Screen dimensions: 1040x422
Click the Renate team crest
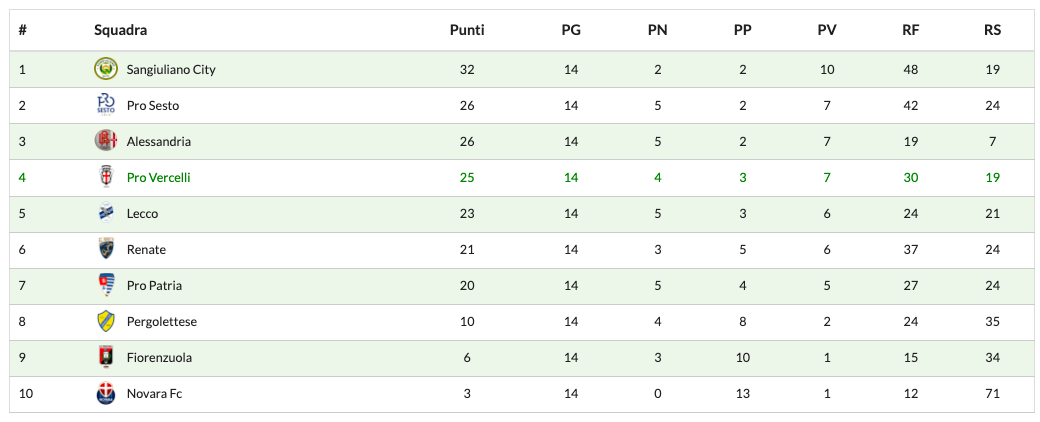click(x=106, y=249)
